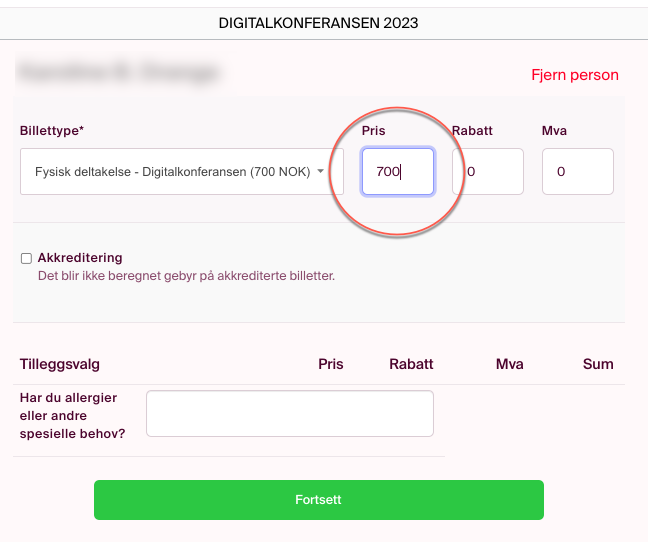Open the Billettype ticket type dropdown
The image size is (648, 542).
point(181,171)
